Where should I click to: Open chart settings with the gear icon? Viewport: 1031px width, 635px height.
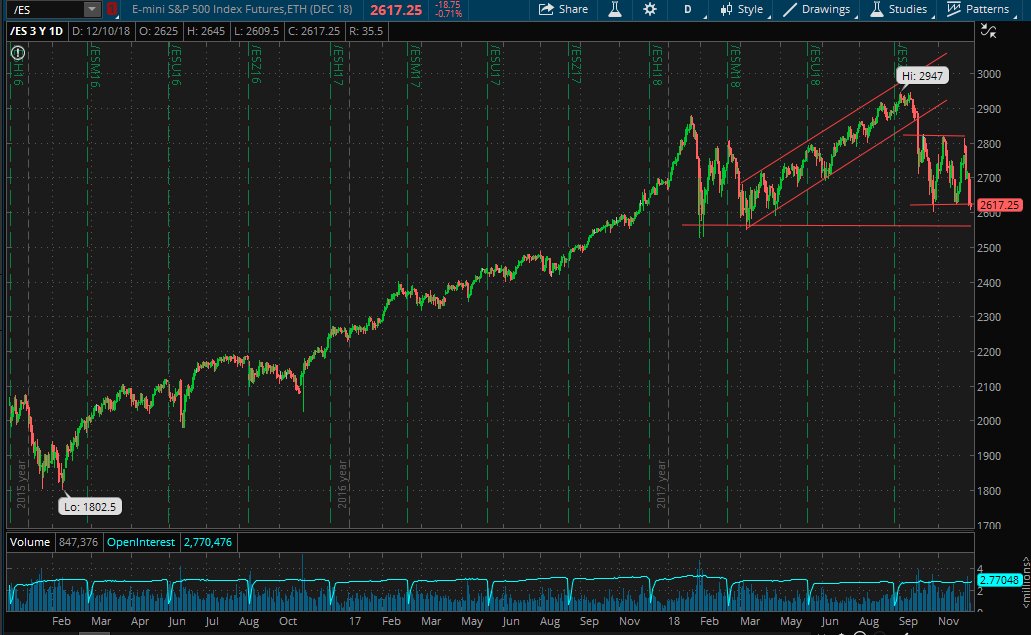pyautogui.click(x=650, y=9)
